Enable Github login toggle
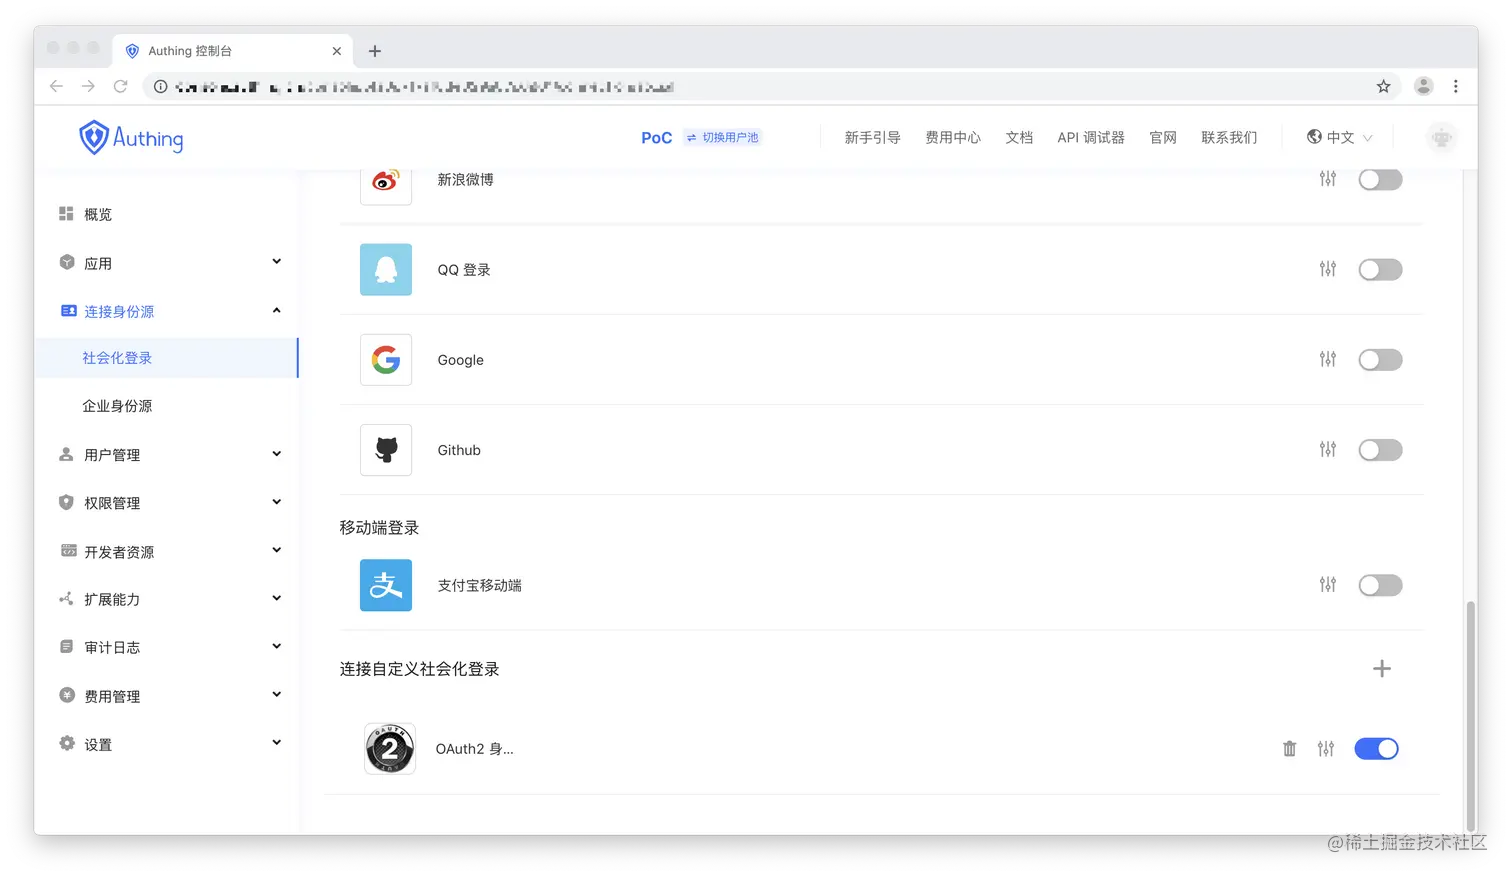Screen dimensions: 1512x877 [x=1380, y=449]
